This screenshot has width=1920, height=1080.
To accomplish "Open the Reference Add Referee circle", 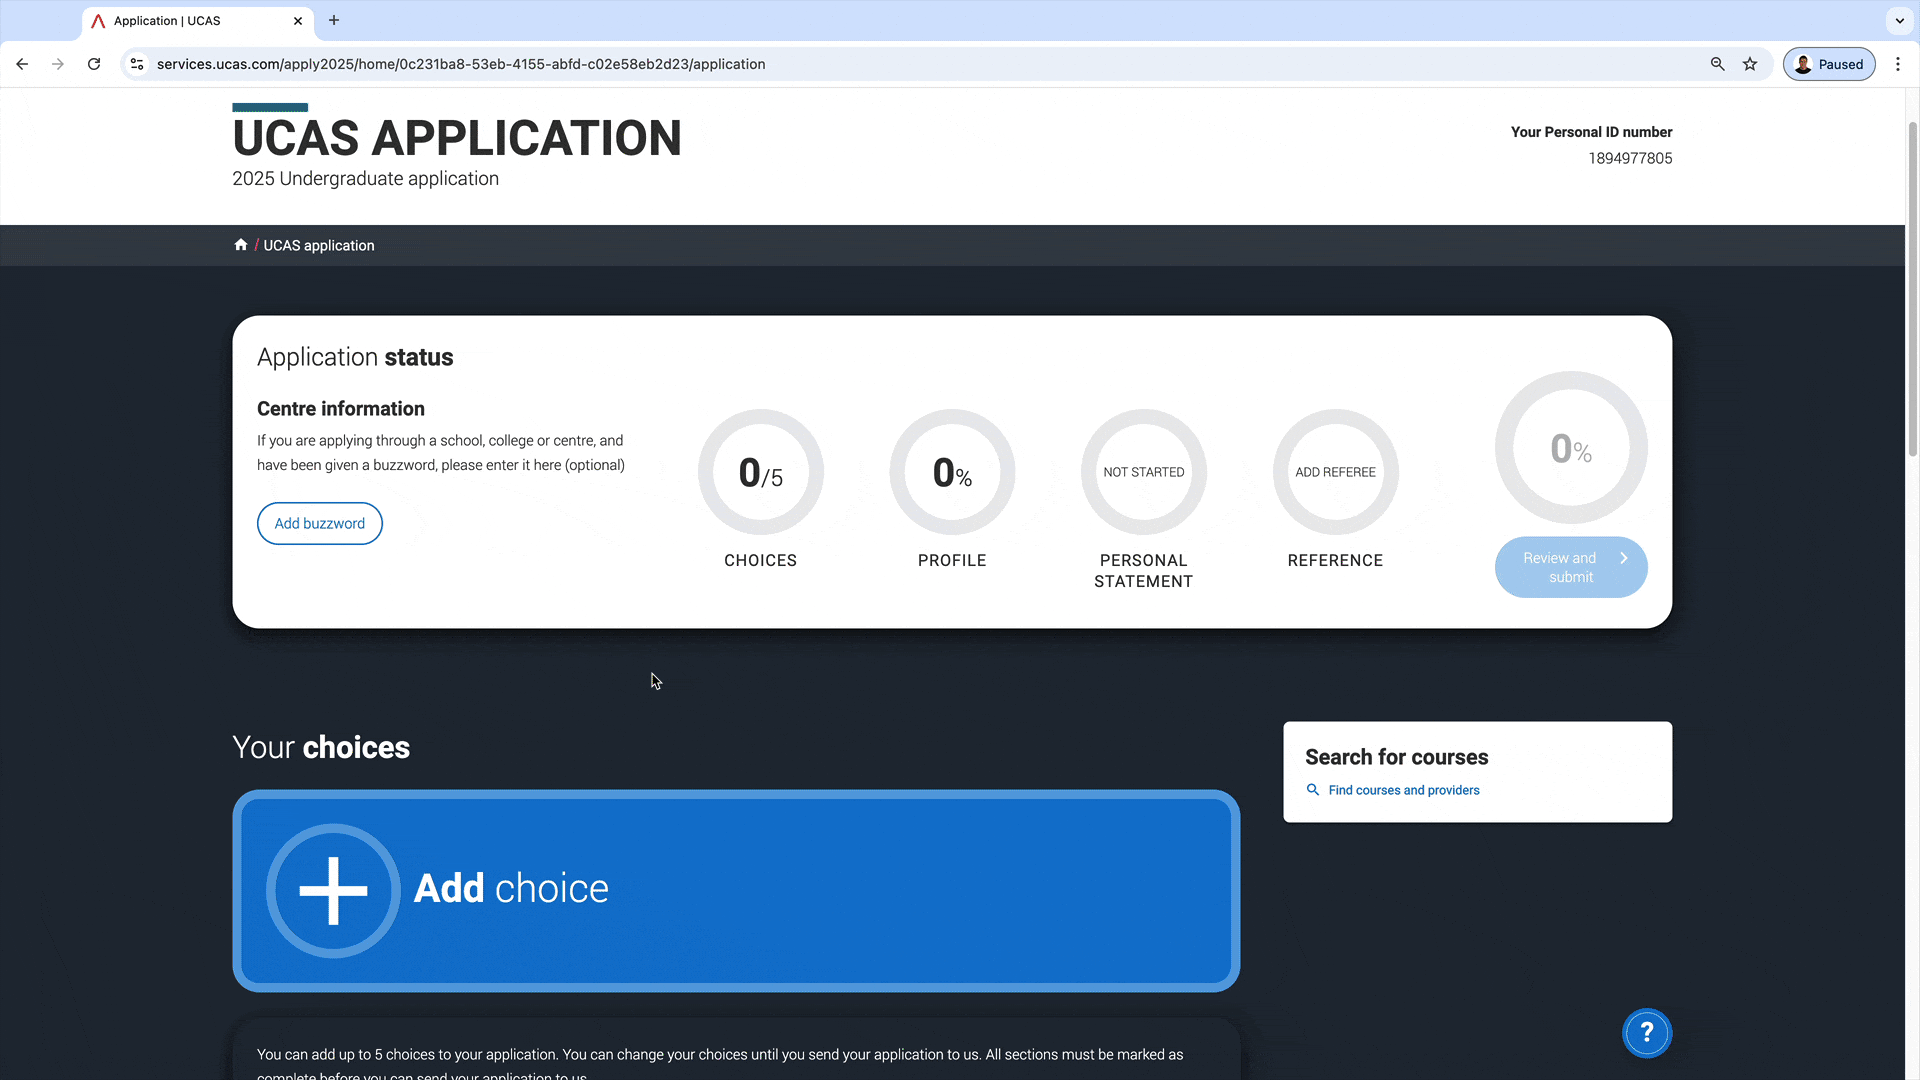I will (1336, 472).
